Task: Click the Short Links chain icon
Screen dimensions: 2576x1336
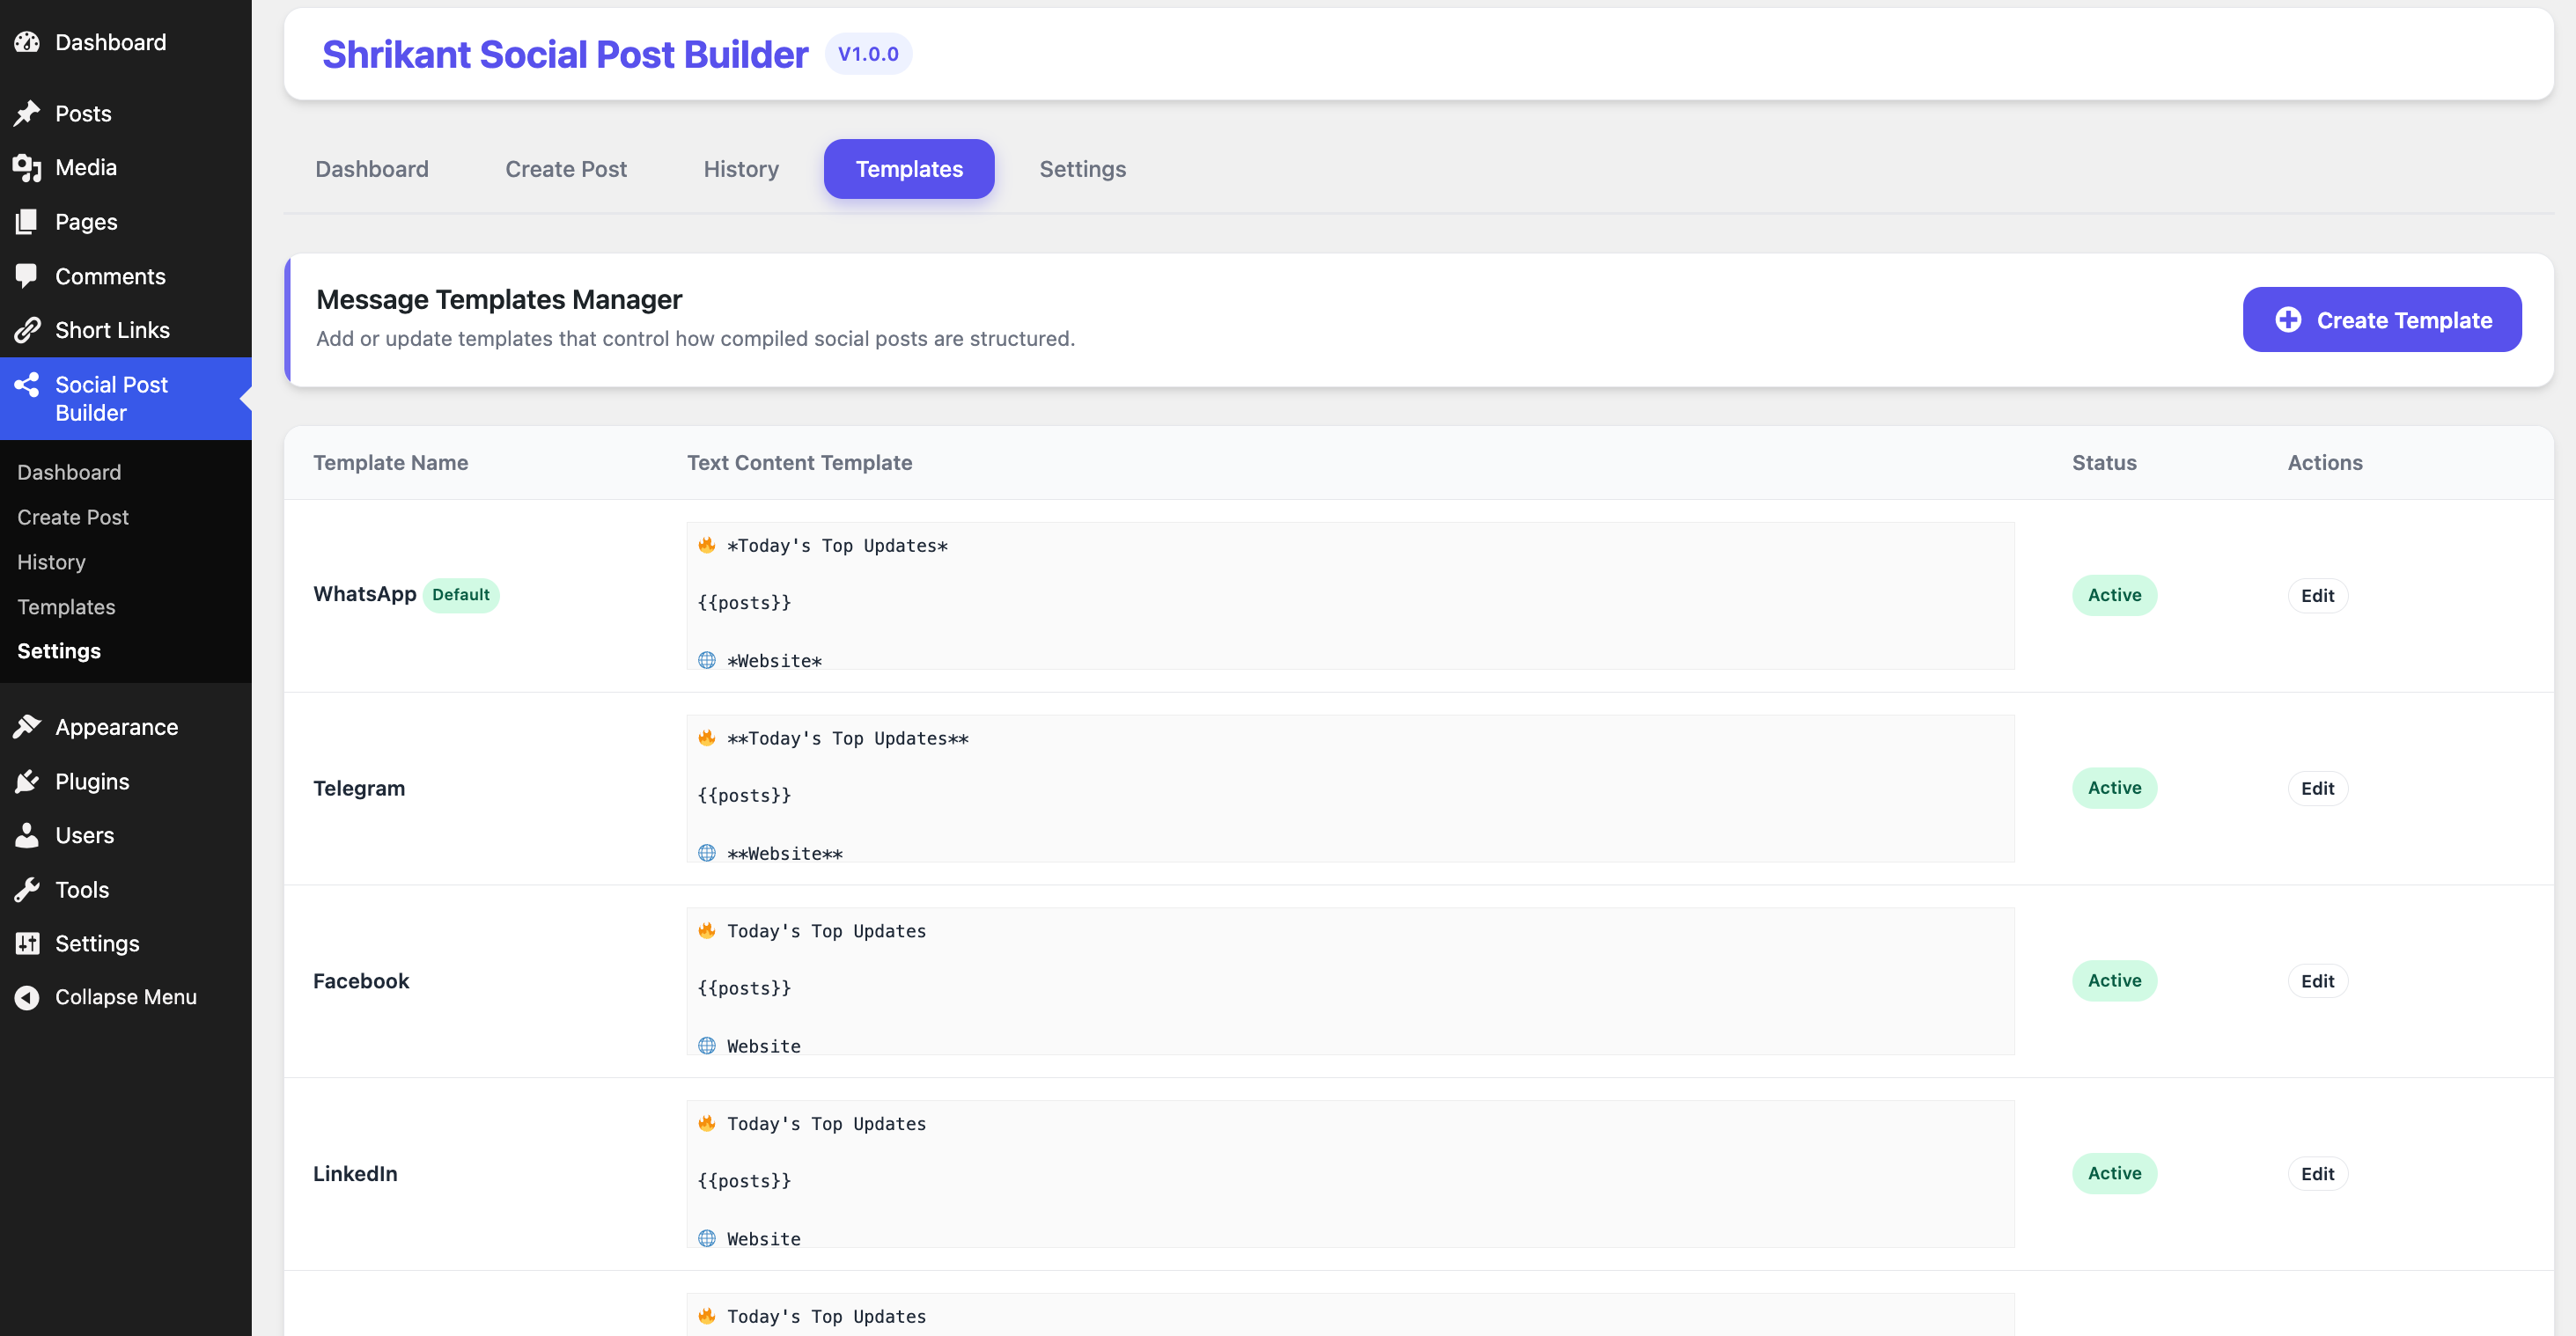Action: 27,330
